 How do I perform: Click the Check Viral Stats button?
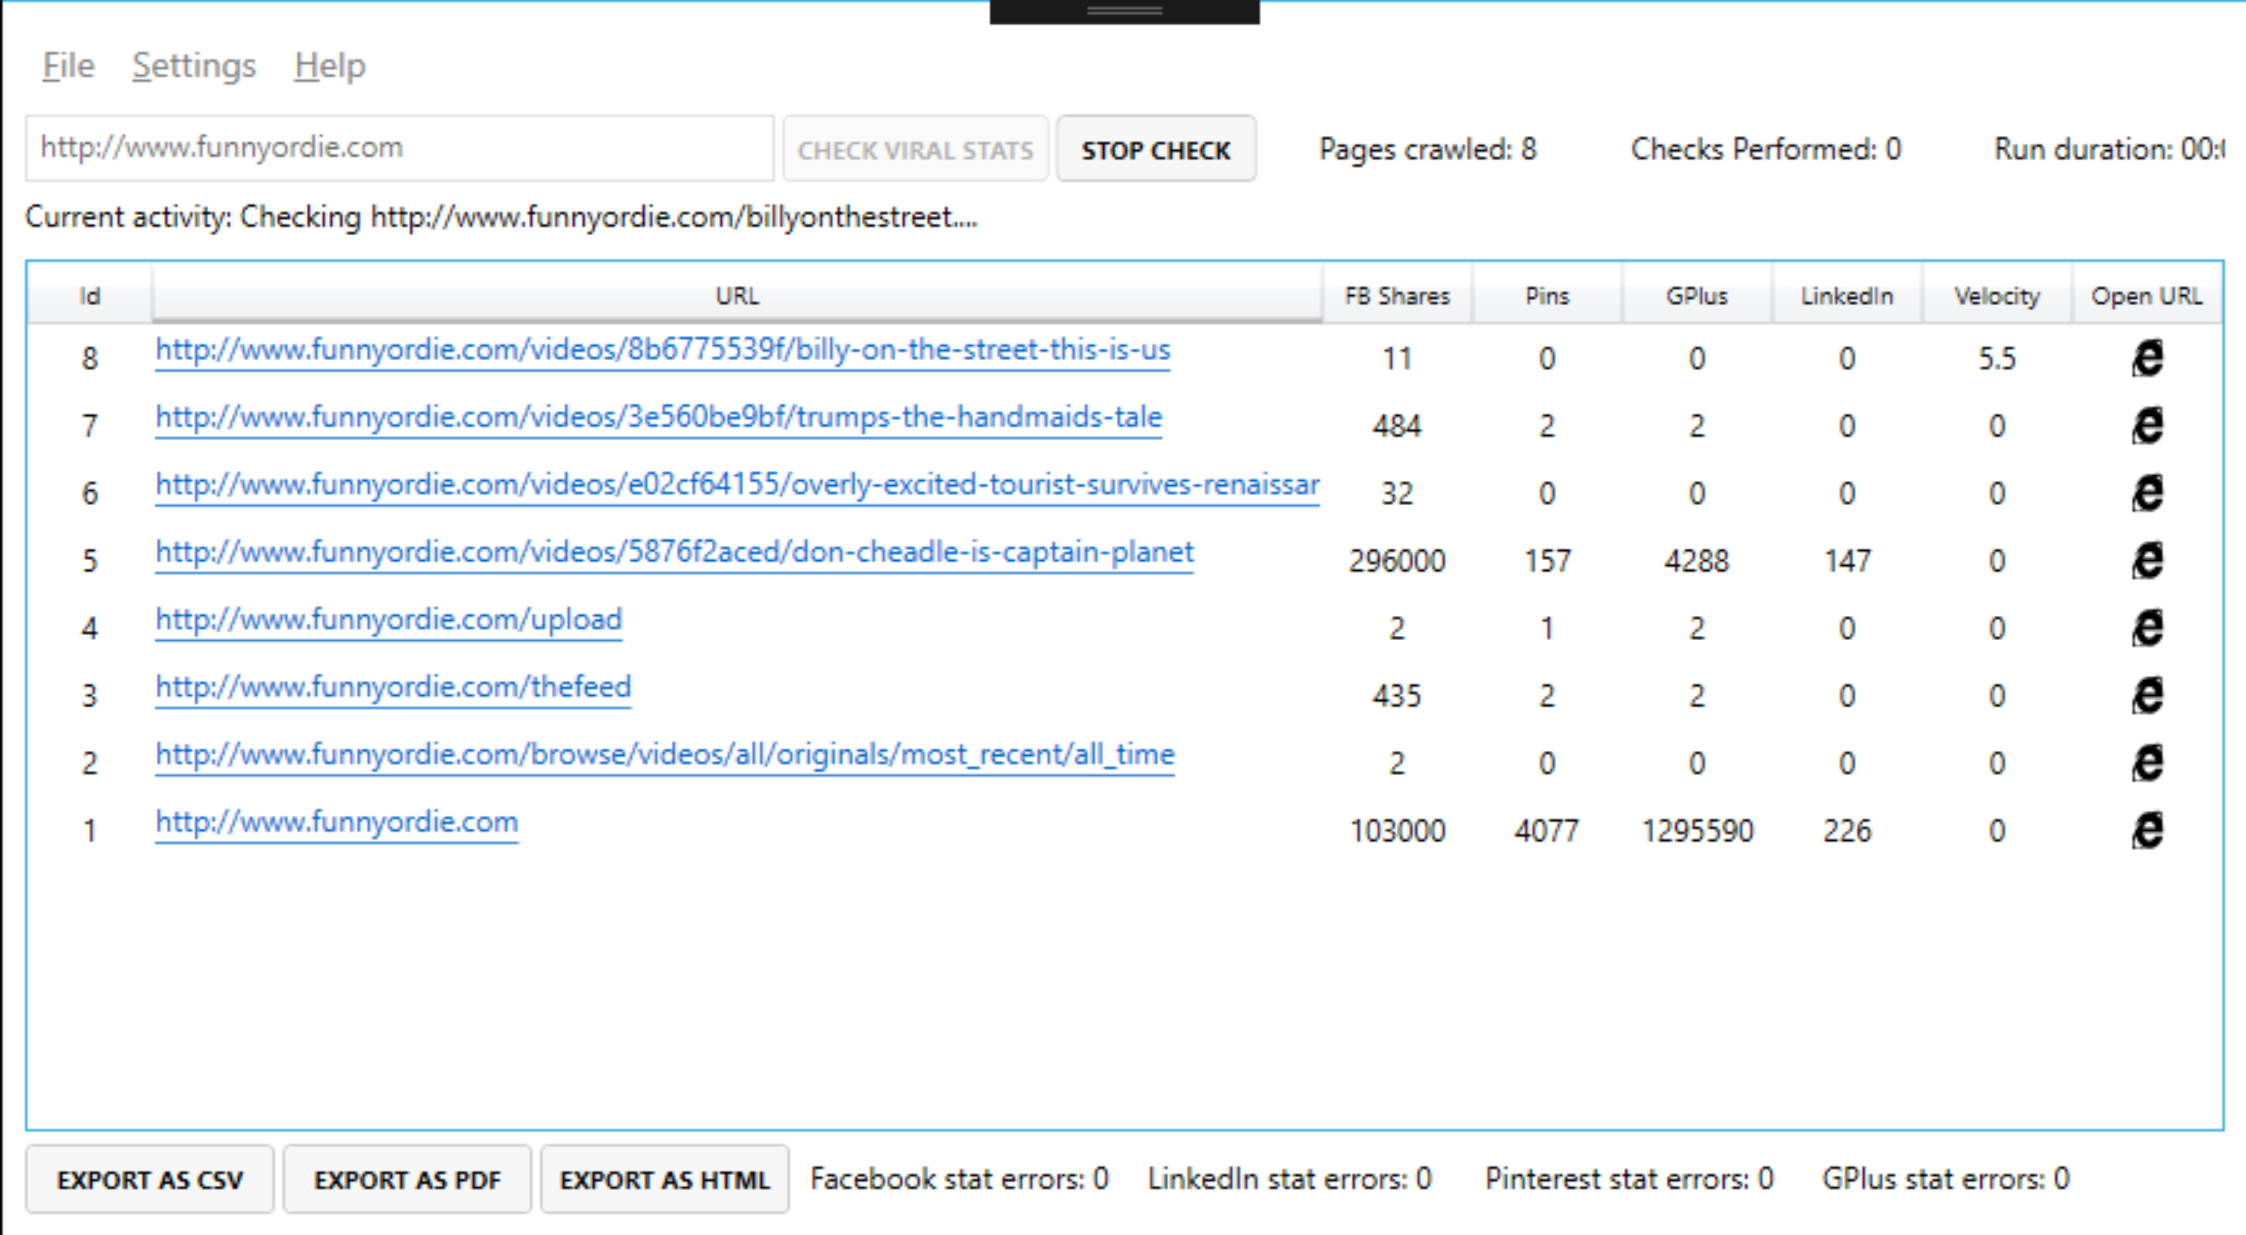pyautogui.click(x=915, y=149)
